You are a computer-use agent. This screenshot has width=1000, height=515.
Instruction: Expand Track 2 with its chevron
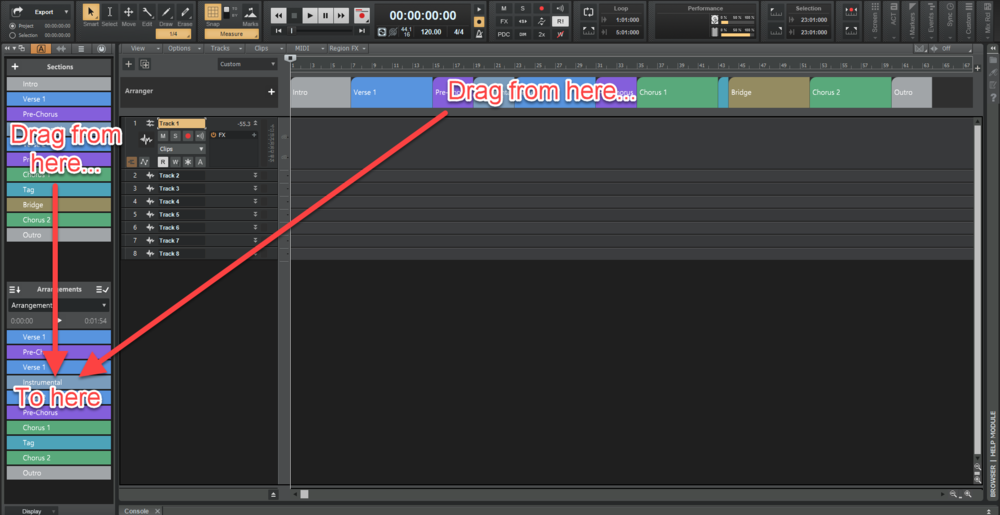(x=255, y=175)
